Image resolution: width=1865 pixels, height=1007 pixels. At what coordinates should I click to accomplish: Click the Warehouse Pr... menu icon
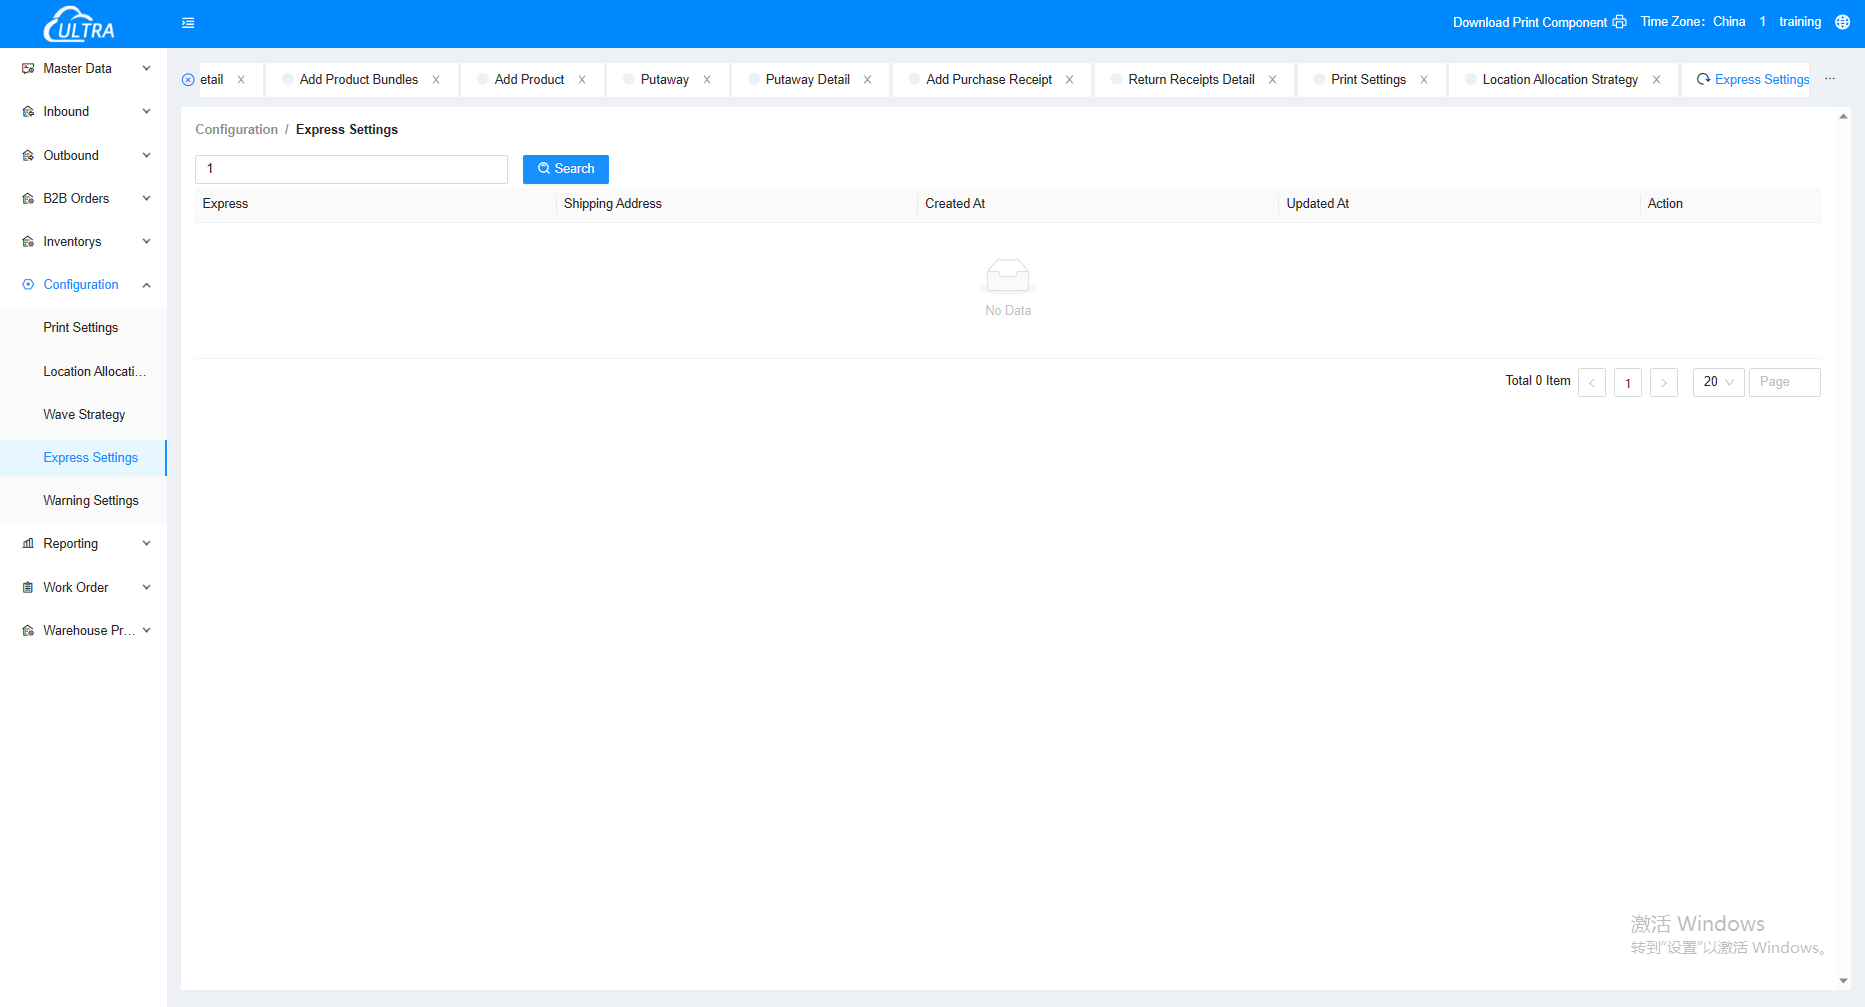pos(28,631)
